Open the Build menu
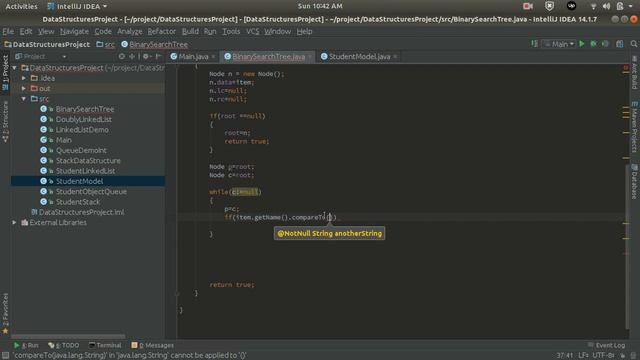Screen dimensions: 640x360 point(190,31)
